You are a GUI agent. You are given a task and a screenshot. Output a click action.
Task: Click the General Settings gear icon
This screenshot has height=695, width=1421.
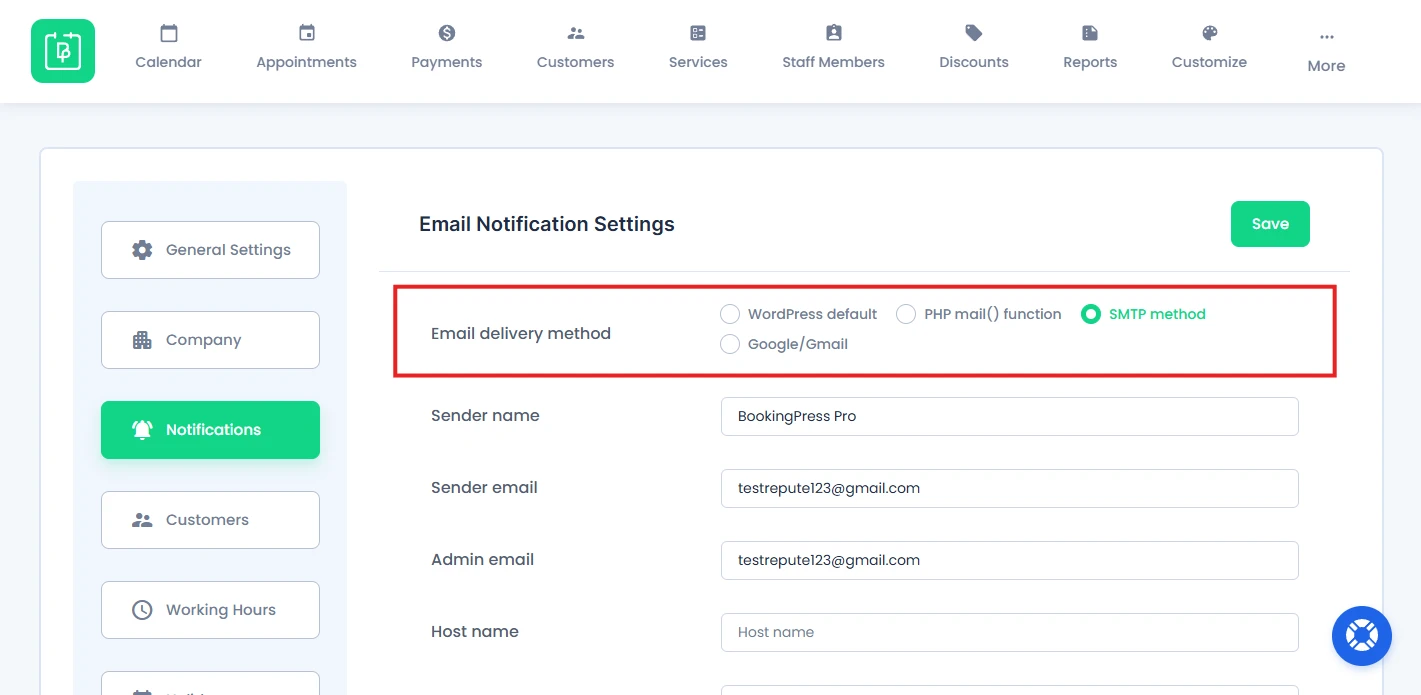(x=142, y=250)
